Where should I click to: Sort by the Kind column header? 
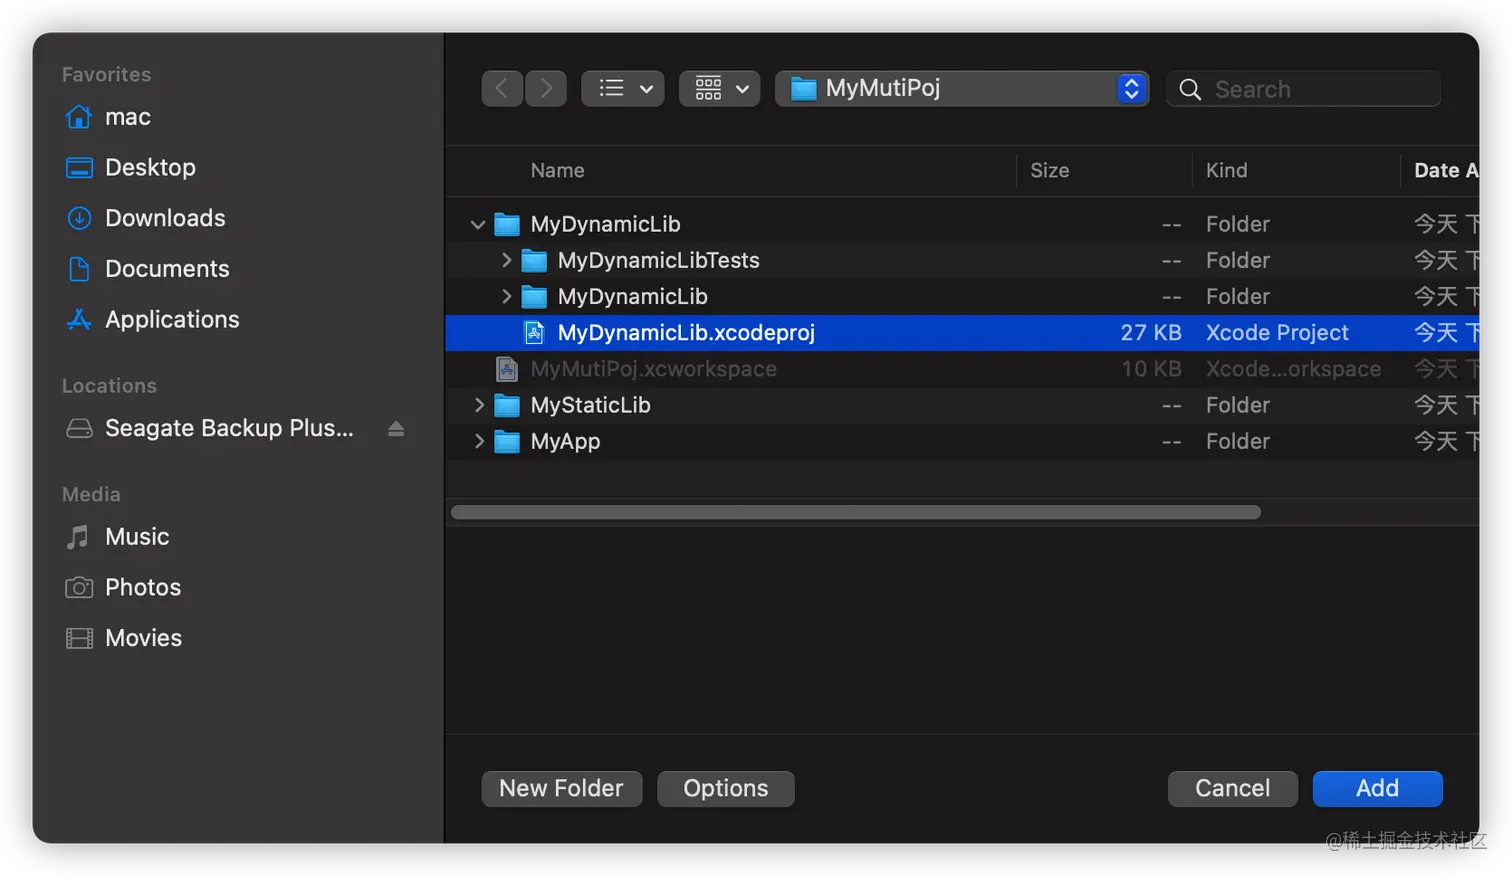pyautogui.click(x=1227, y=171)
